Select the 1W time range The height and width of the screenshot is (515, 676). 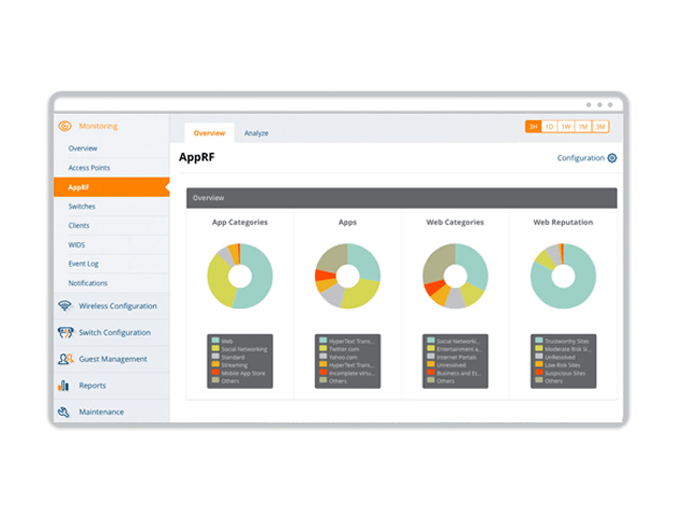pyautogui.click(x=566, y=127)
